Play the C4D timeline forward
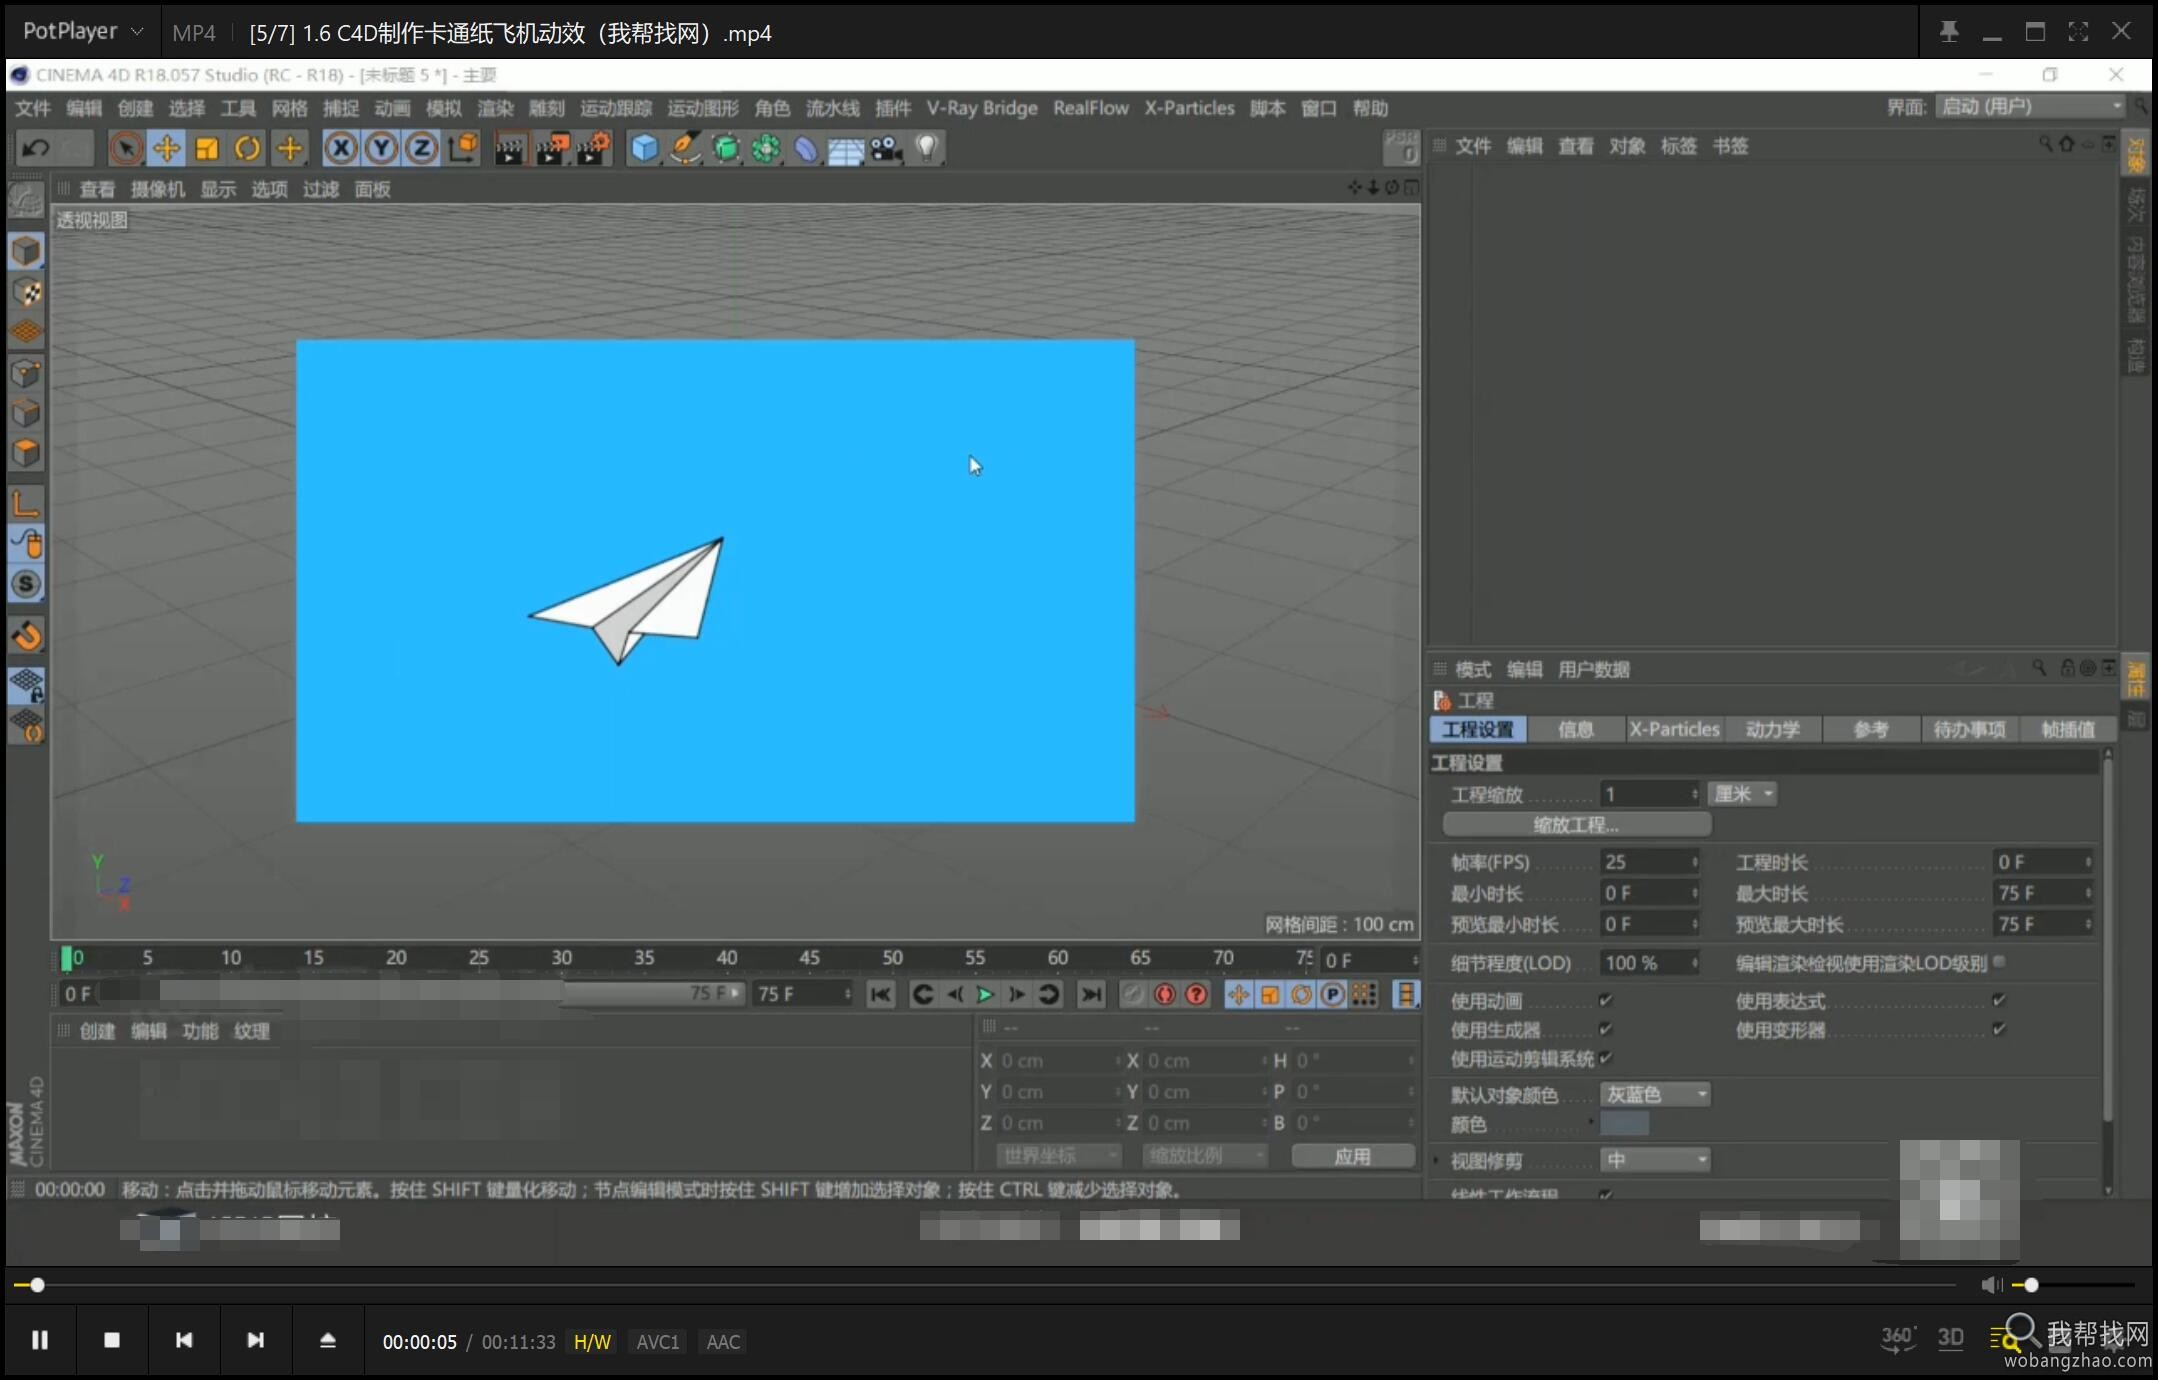 tap(985, 994)
